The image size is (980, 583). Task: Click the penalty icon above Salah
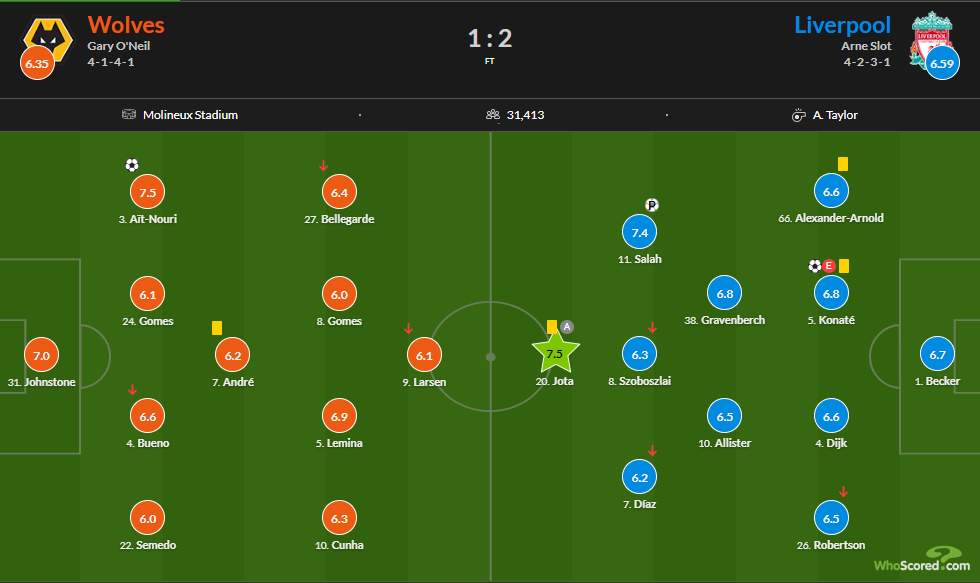pyautogui.click(x=651, y=205)
